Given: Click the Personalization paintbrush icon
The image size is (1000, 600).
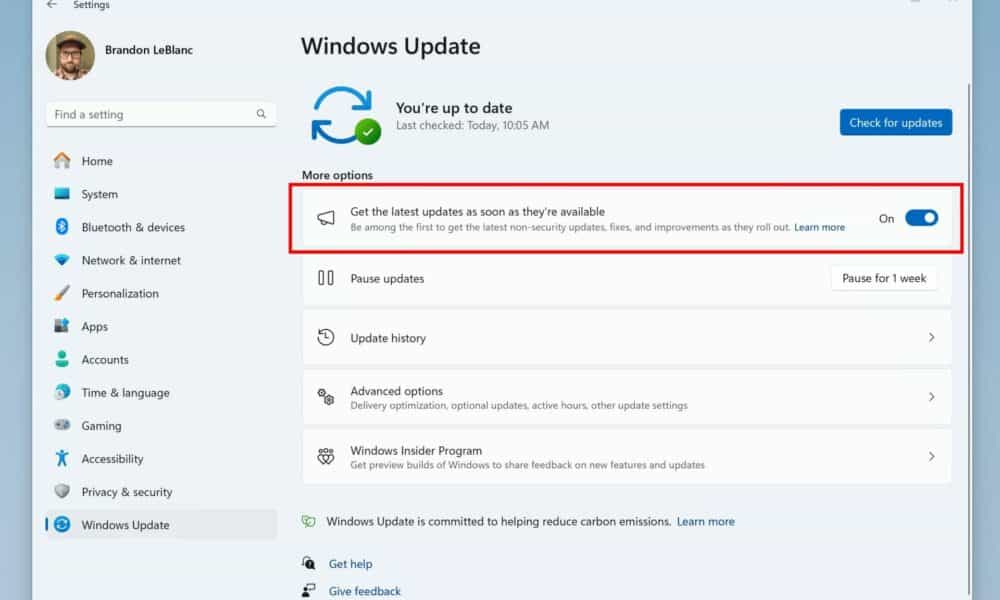Looking at the screenshot, I should pos(62,293).
